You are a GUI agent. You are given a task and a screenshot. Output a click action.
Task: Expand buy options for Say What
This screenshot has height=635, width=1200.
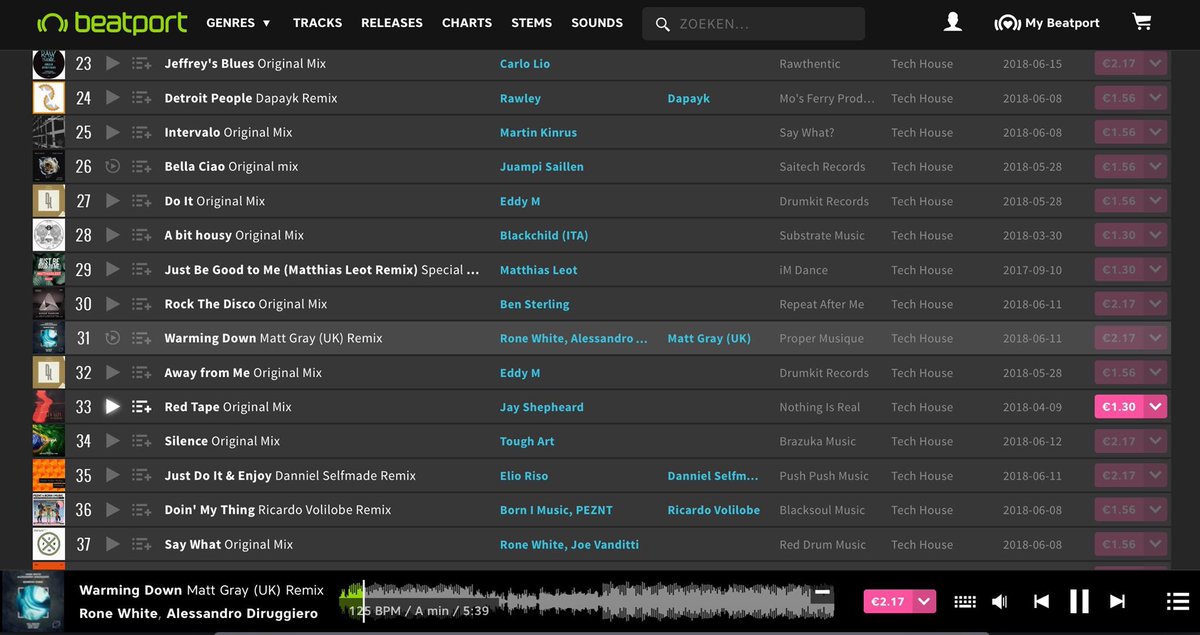click(x=1156, y=544)
